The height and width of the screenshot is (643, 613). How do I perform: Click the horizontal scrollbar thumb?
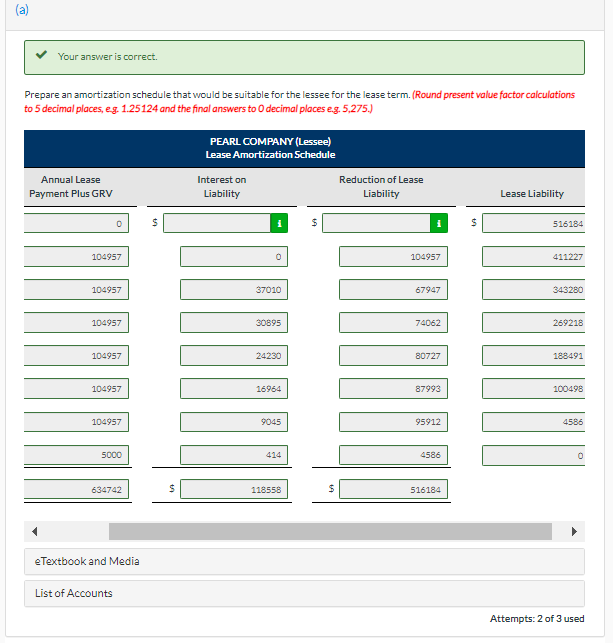[x=330, y=531]
